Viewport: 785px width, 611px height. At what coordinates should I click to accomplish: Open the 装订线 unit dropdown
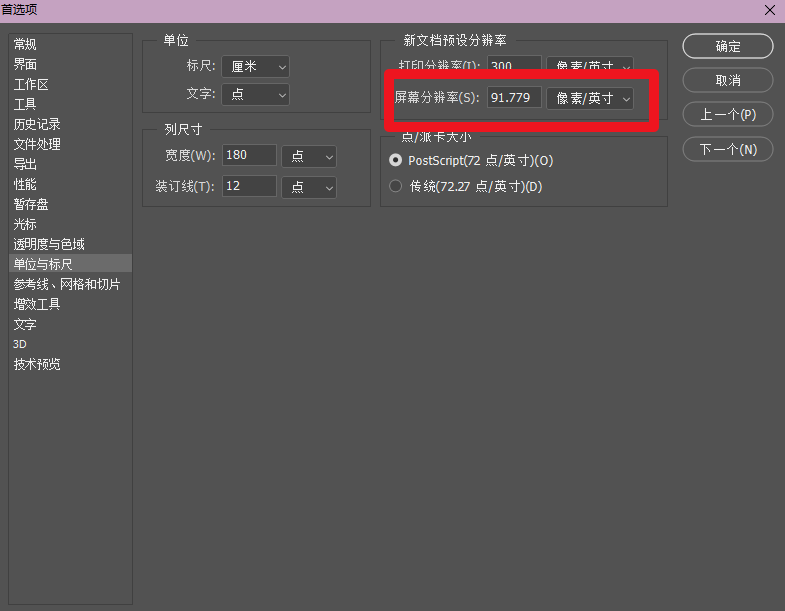click(309, 188)
